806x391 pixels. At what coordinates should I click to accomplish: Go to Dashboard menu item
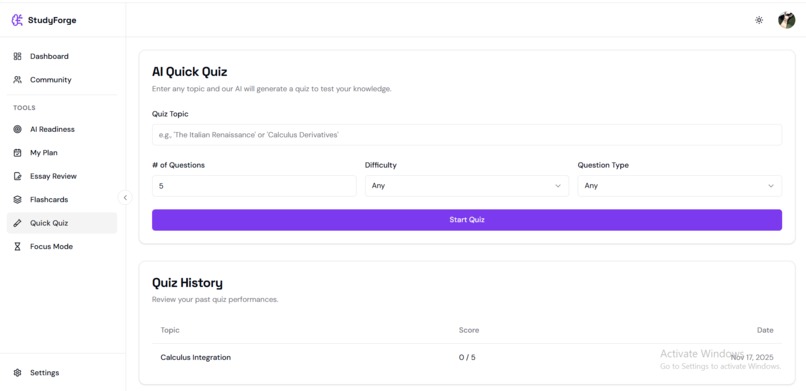coord(49,56)
